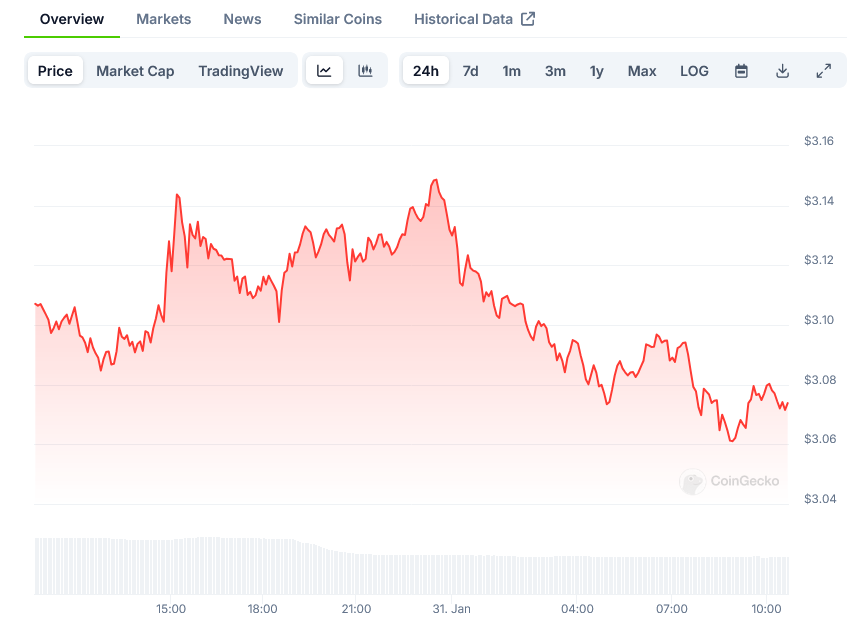Screen dimensions: 847x632
Task: Click the price peak near 31. Jan
Action: [x=435, y=181]
